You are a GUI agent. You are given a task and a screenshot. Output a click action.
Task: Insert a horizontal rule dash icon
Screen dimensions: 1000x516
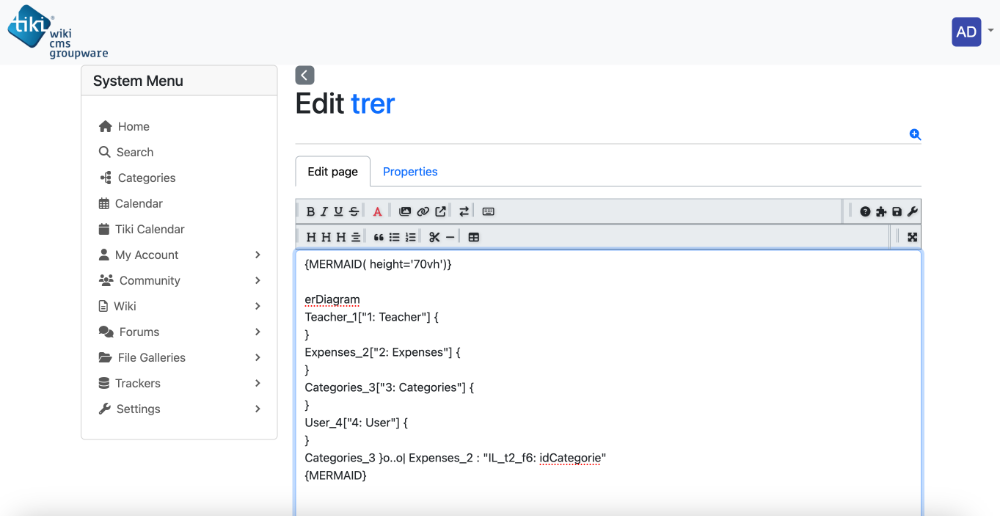[x=450, y=237]
